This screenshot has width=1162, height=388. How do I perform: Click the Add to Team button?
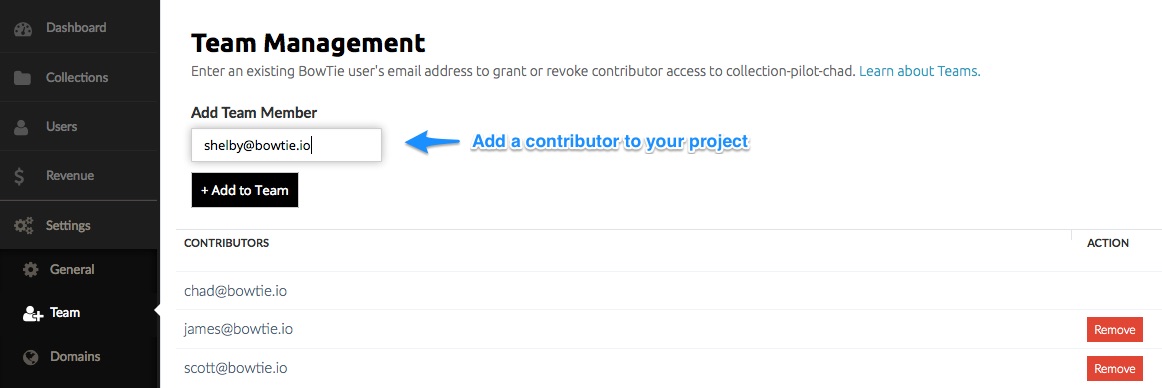click(x=245, y=190)
